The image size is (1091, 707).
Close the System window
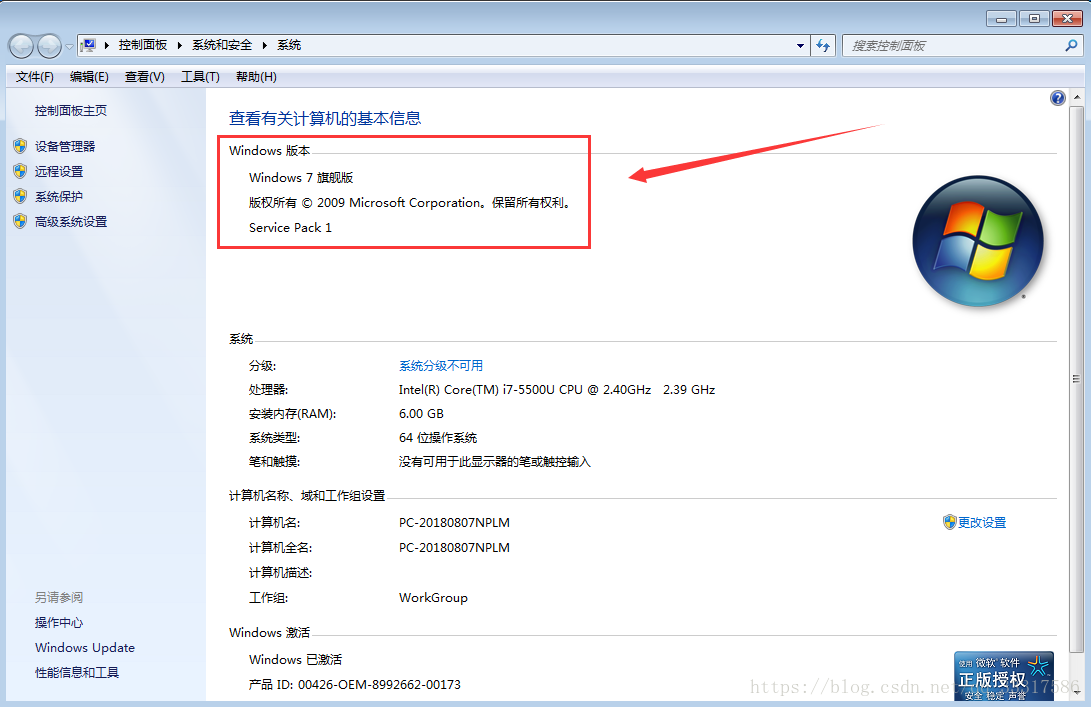pos(1067,19)
